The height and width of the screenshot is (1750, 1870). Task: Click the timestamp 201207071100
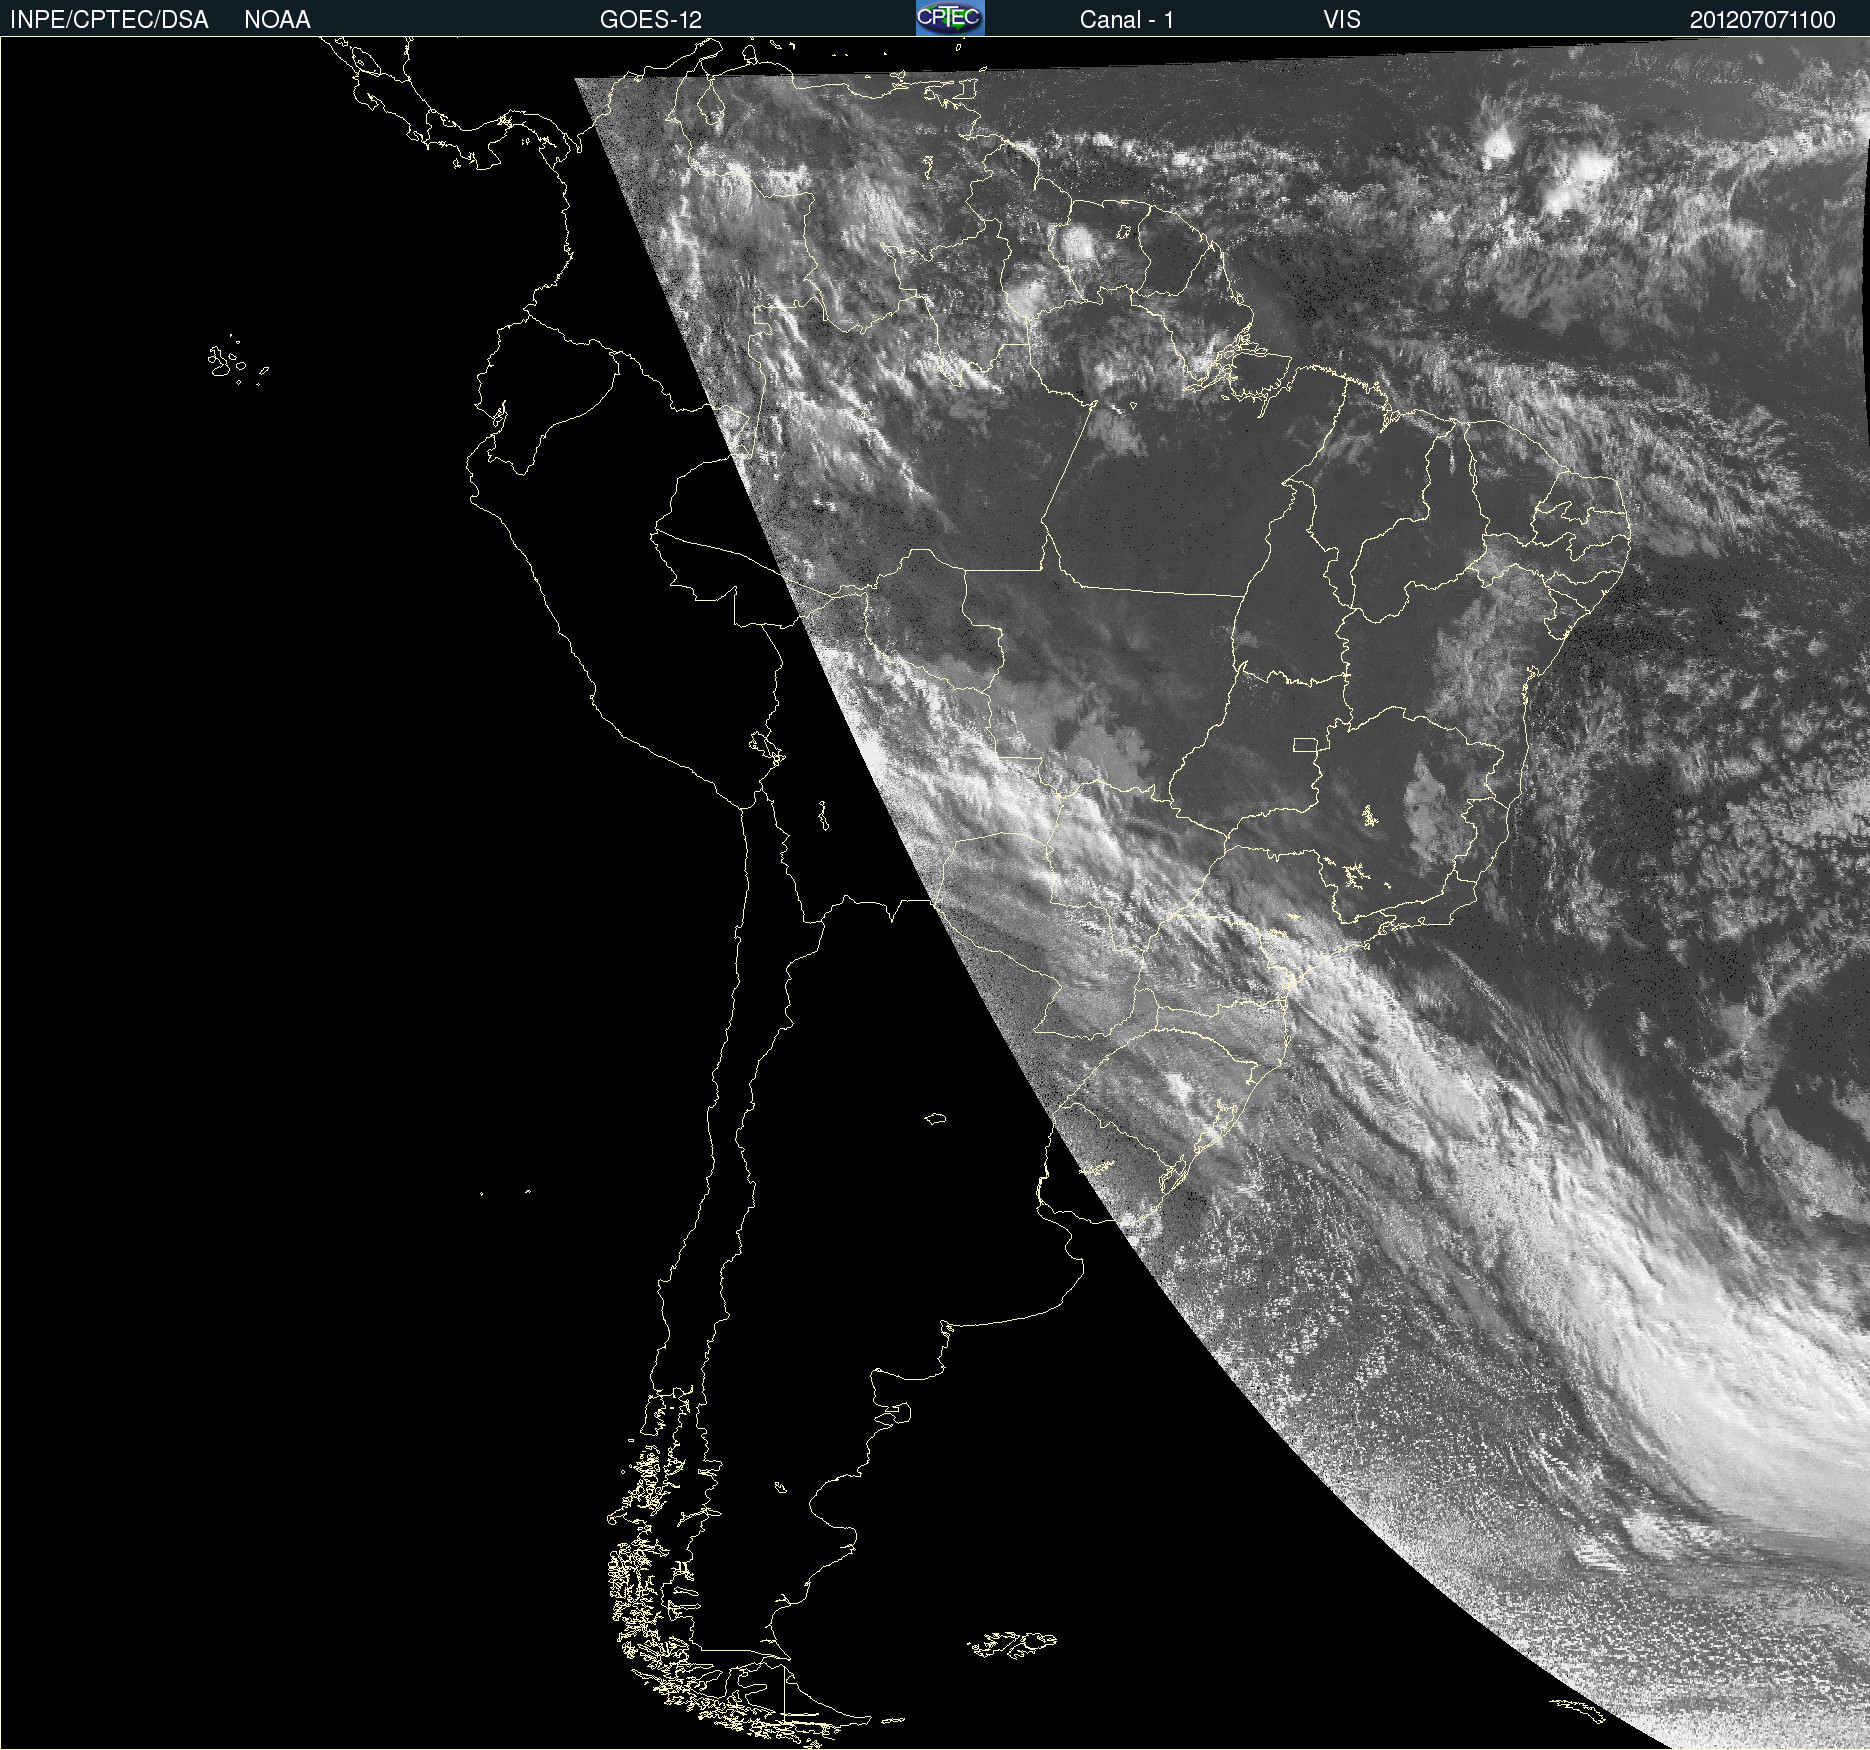(1763, 20)
